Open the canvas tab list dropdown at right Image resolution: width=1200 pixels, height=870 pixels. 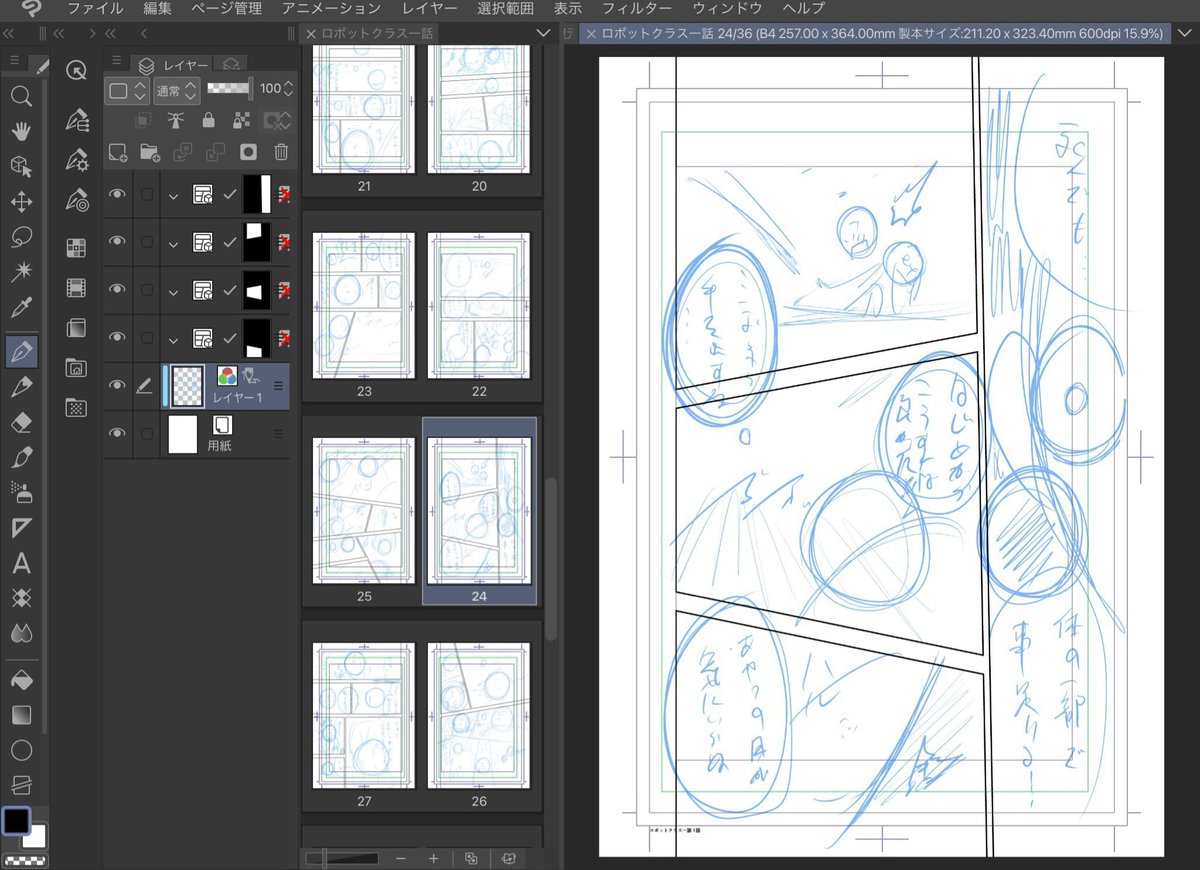point(1183,33)
